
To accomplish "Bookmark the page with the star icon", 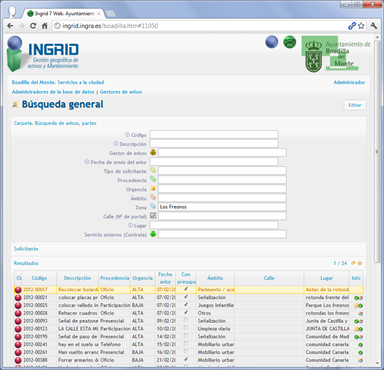I will [x=361, y=26].
